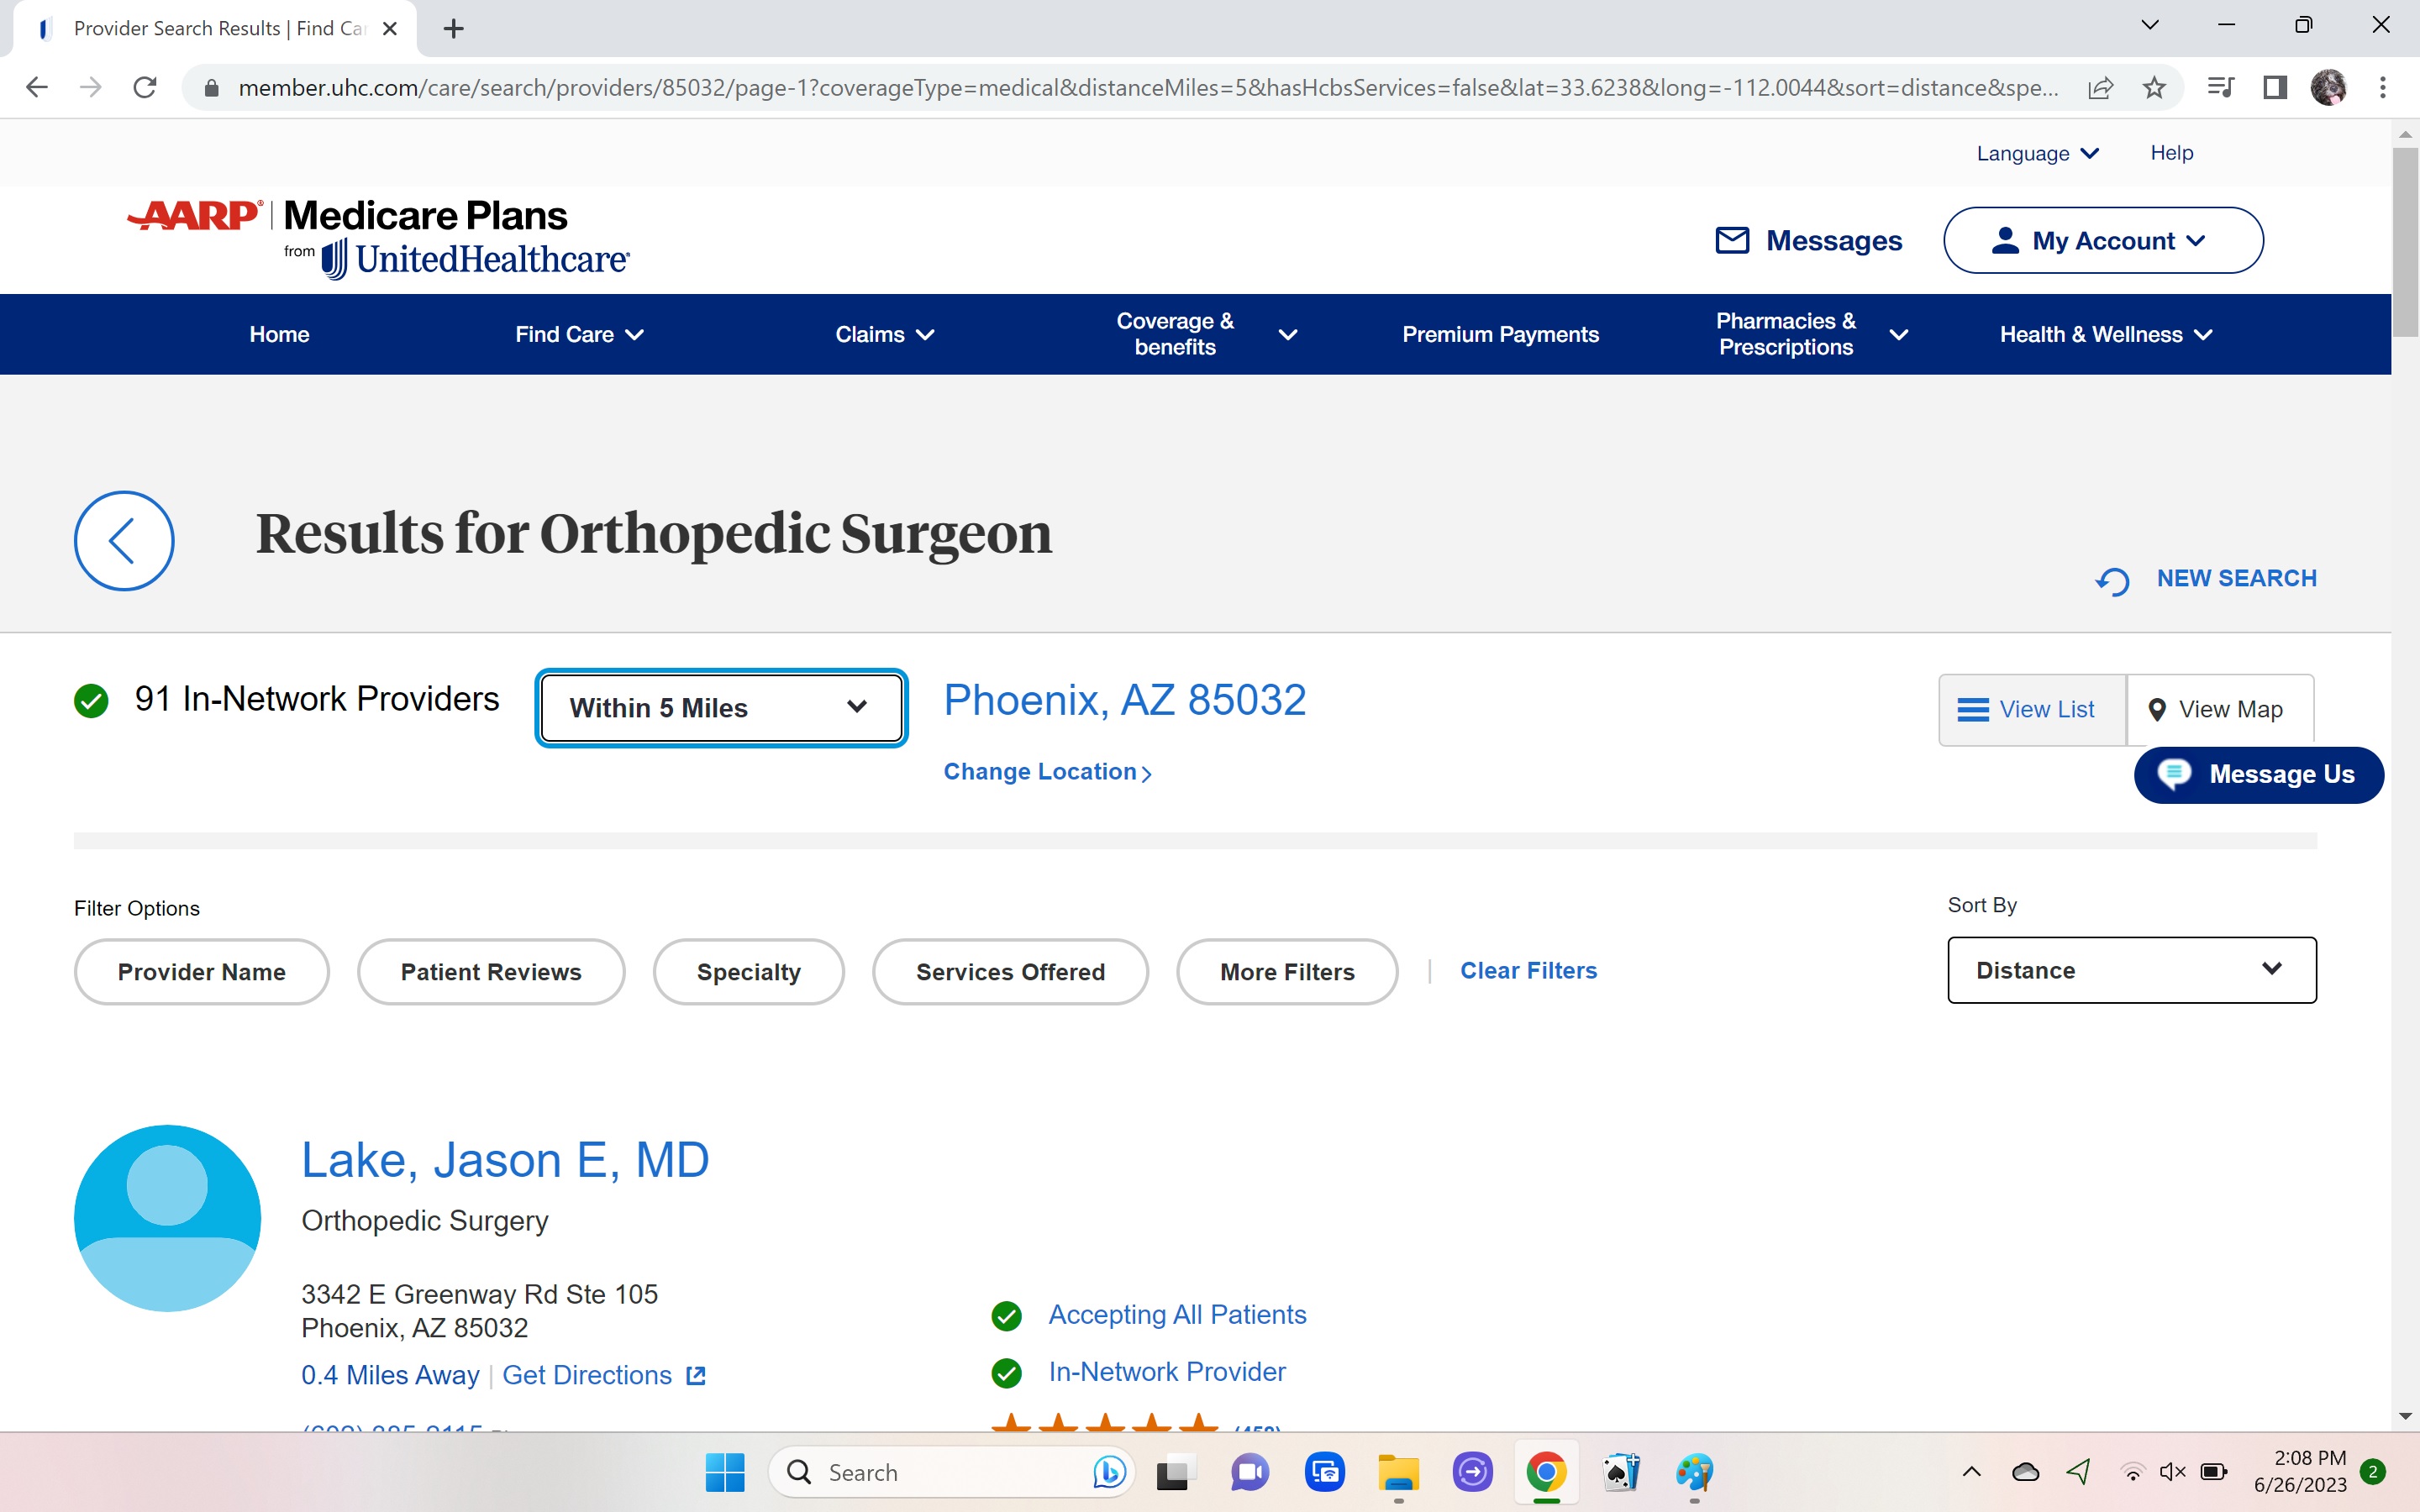Expand the My Account menu
This screenshot has width=2420, height=1512.
(2102, 240)
